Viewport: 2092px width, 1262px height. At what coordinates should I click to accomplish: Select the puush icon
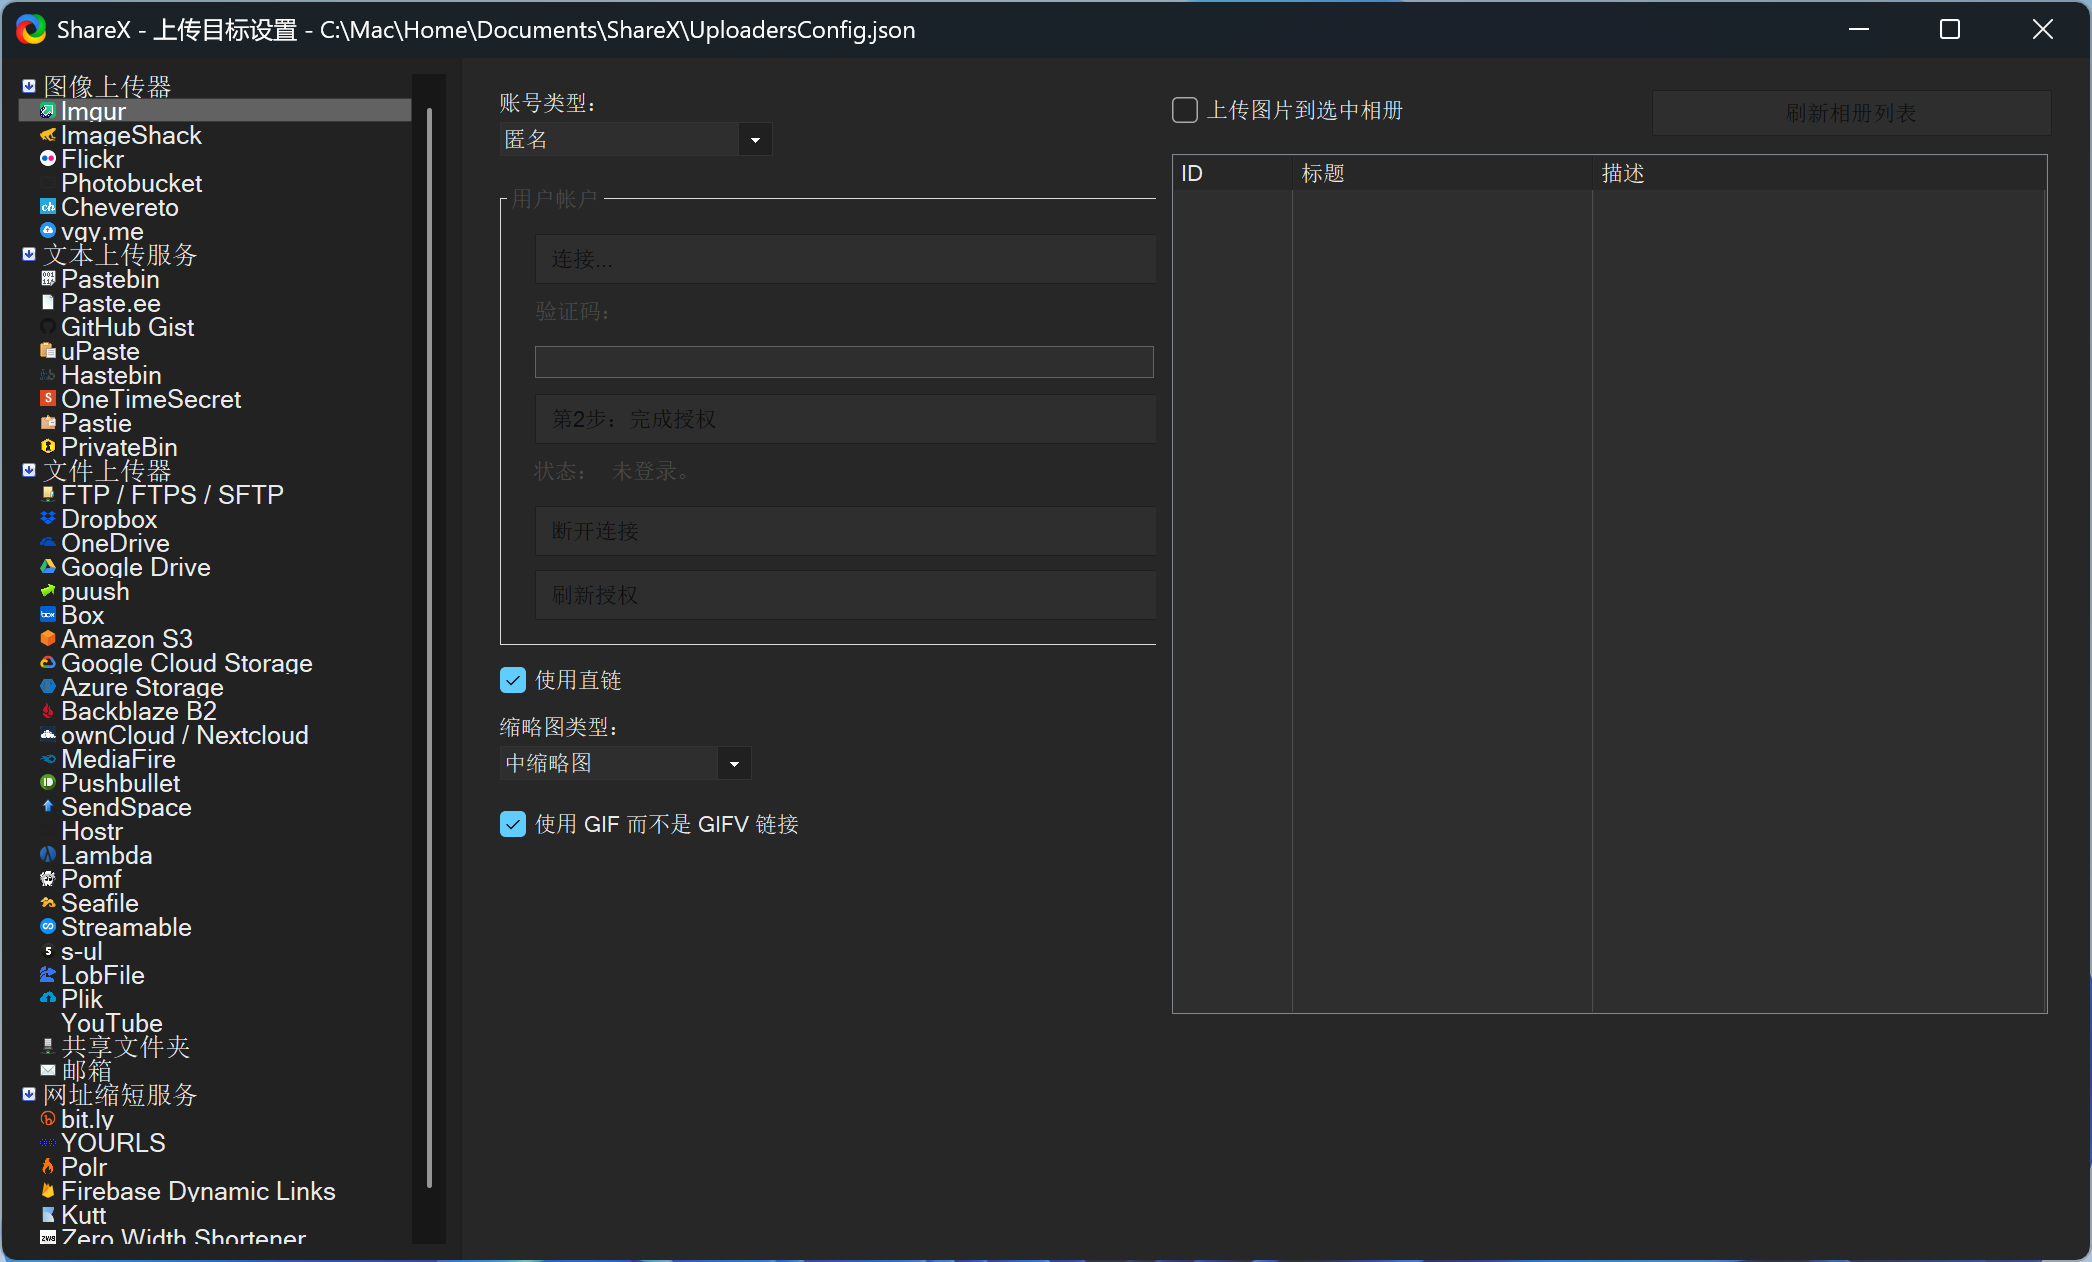[47, 591]
